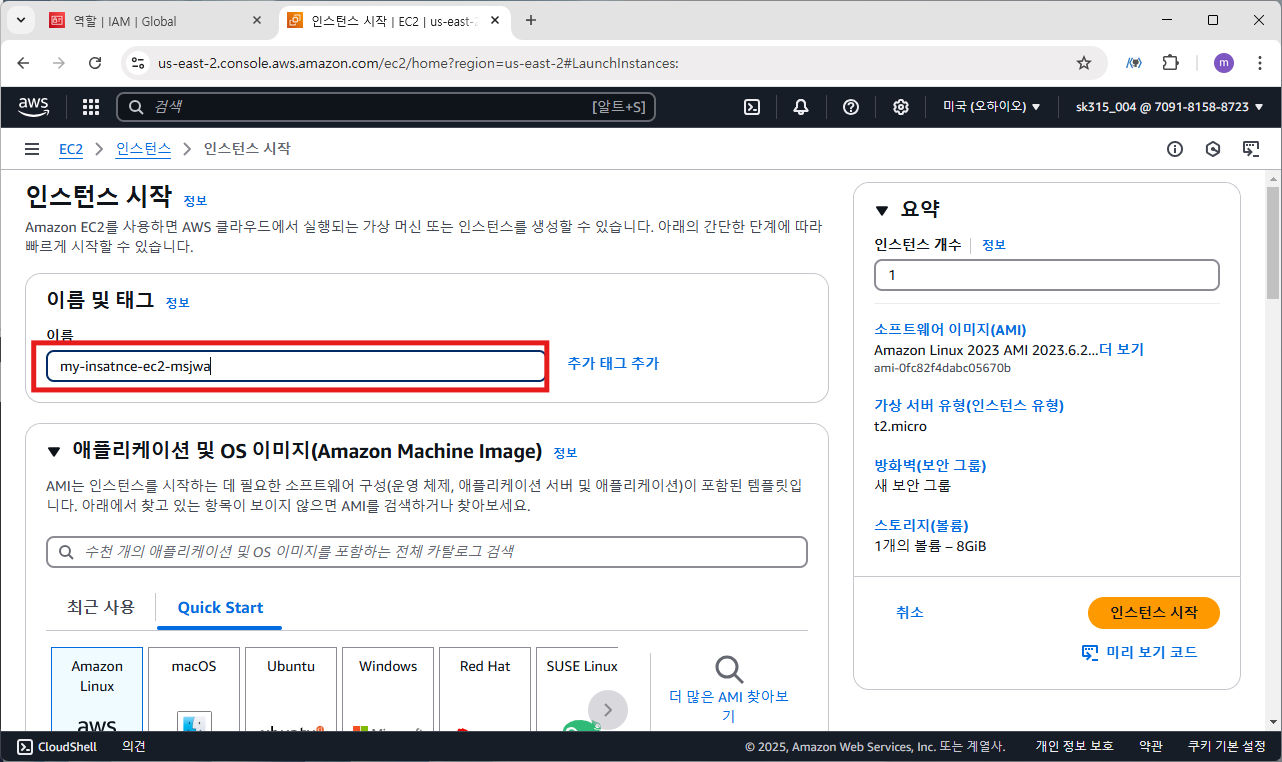Click the extension icon left of puzzle icon
Image resolution: width=1282 pixels, height=762 pixels.
(x=1134, y=63)
